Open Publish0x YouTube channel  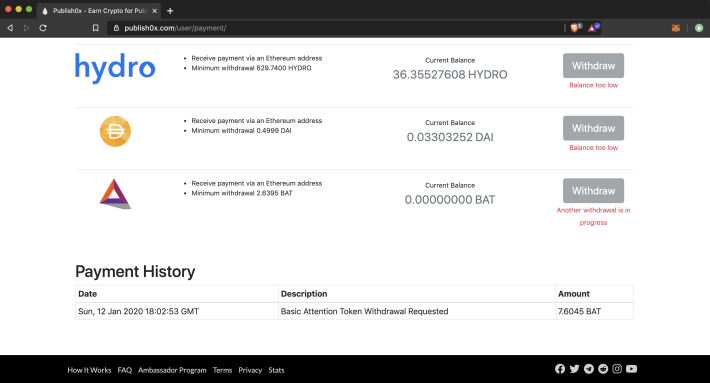(631, 369)
